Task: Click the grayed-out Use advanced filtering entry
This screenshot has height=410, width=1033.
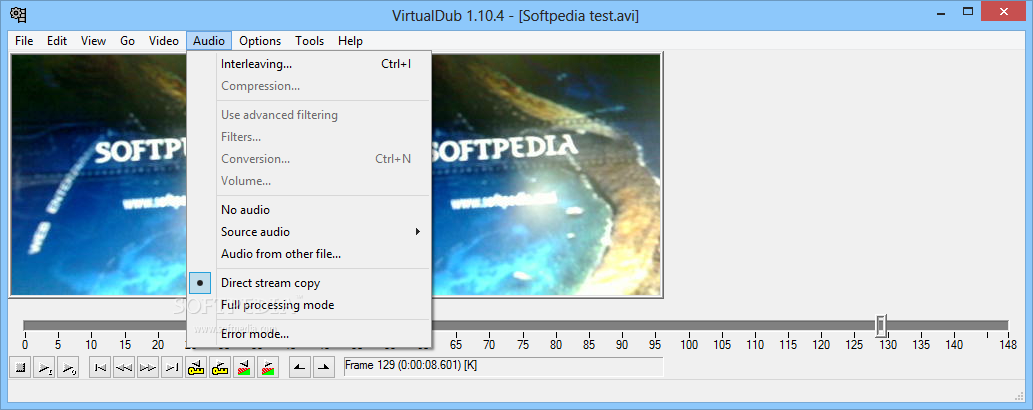Action: point(310,115)
